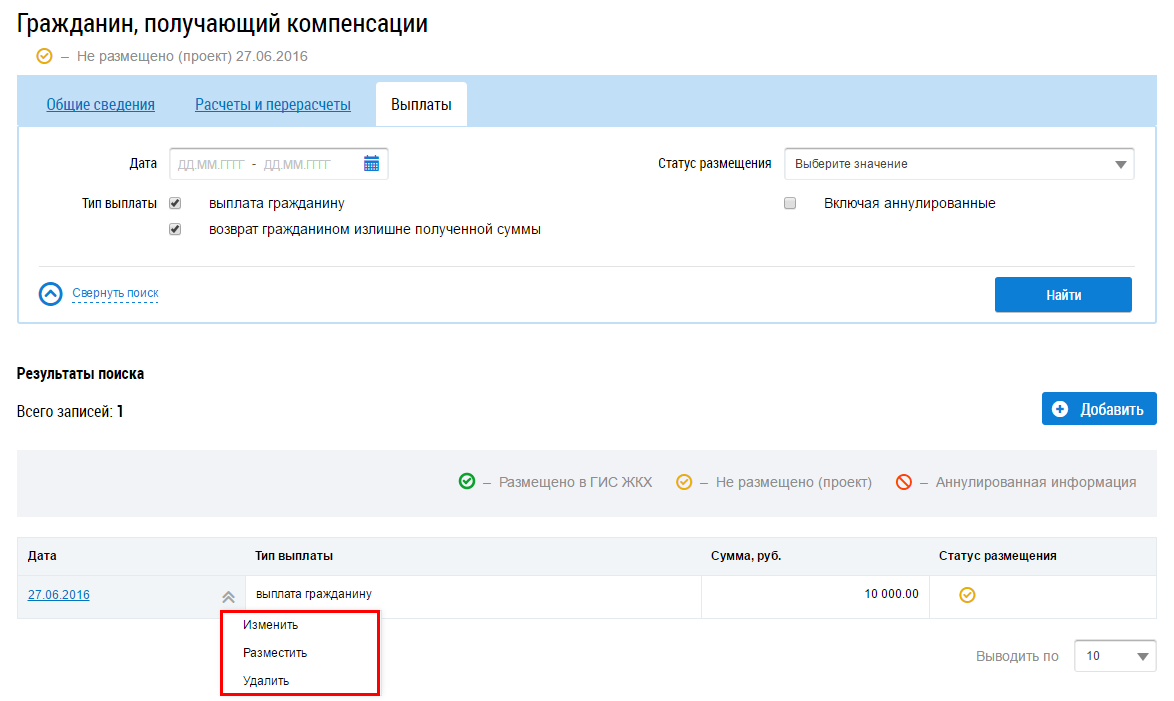
Task: Switch to the 'Расчеты и перерасчеты' tab
Action: (272, 105)
